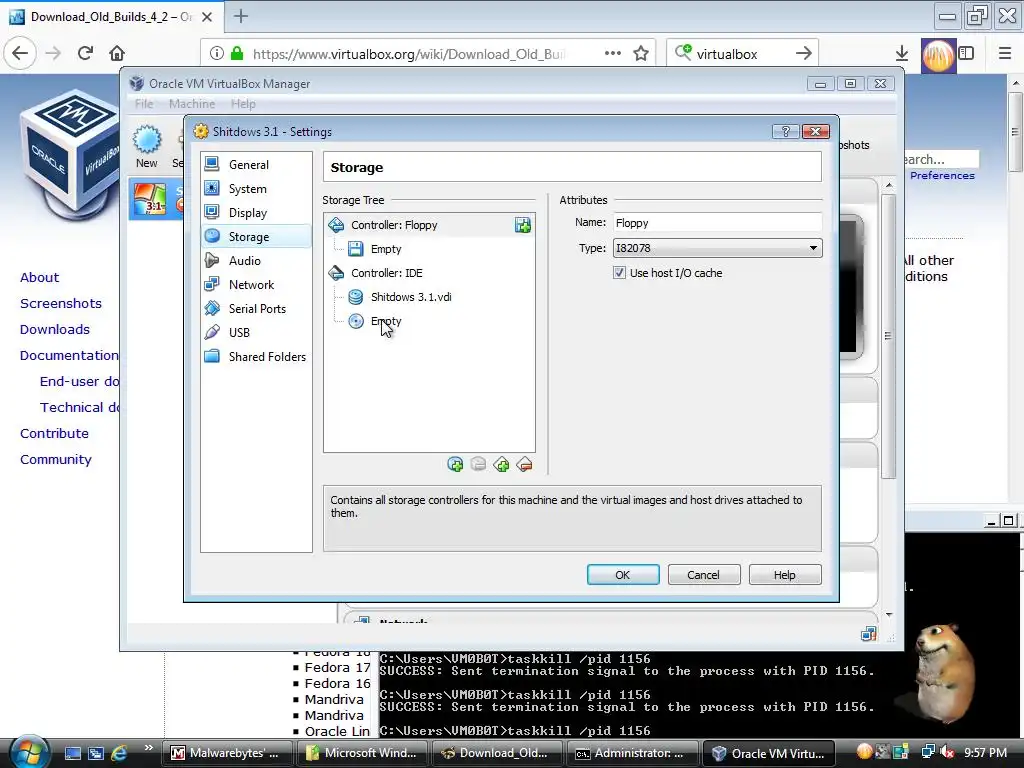Click the controller Name field containing Floppy
This screenshot has height=768, width=1024.
tap(717, 223)
